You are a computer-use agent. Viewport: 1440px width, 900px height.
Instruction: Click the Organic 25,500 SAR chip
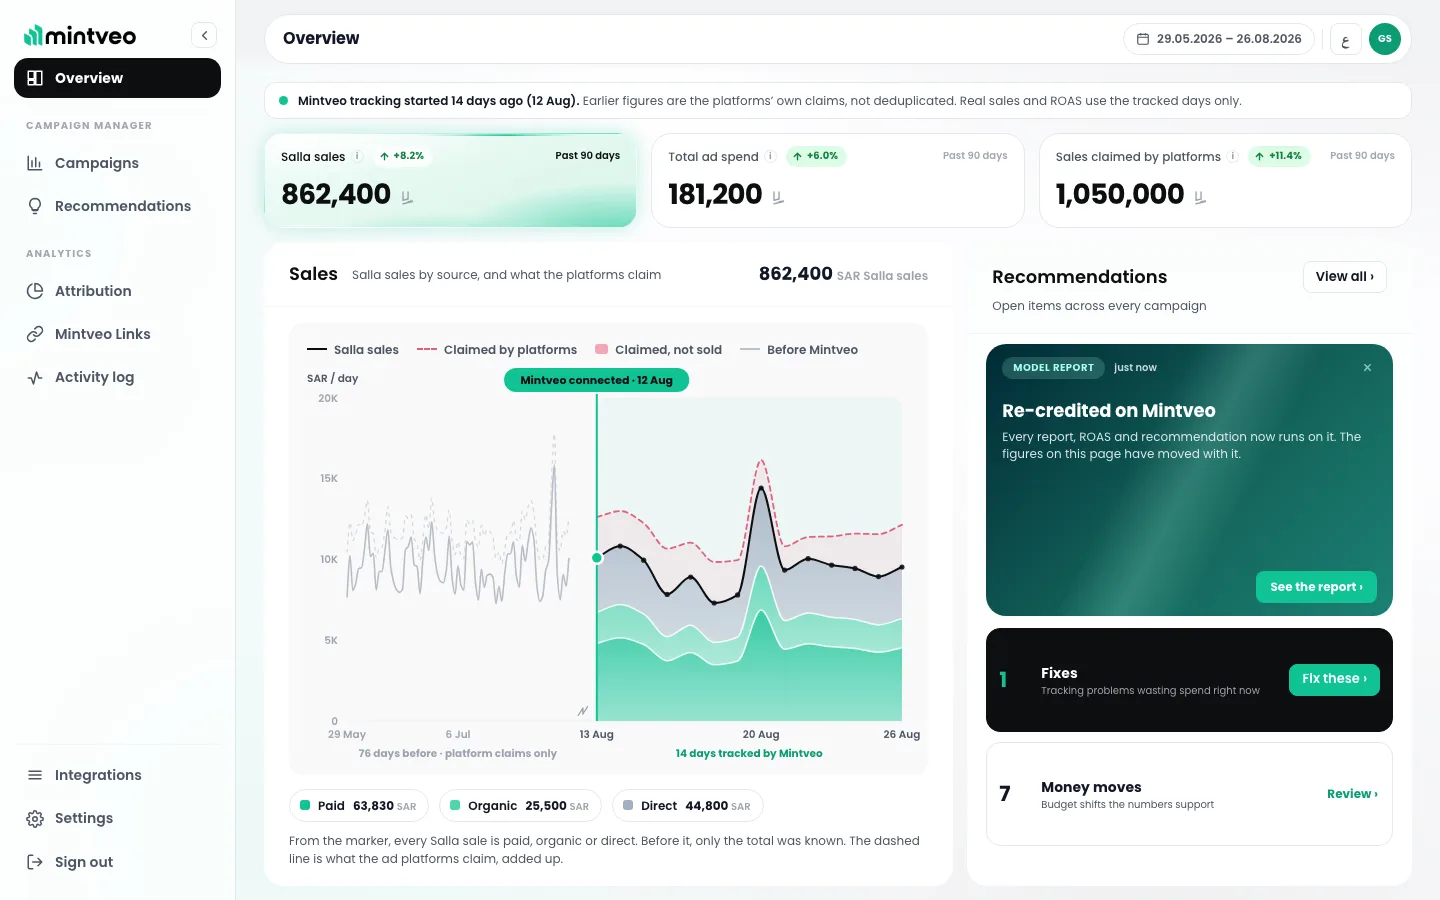pyautogui.click(x=520, y=806)
